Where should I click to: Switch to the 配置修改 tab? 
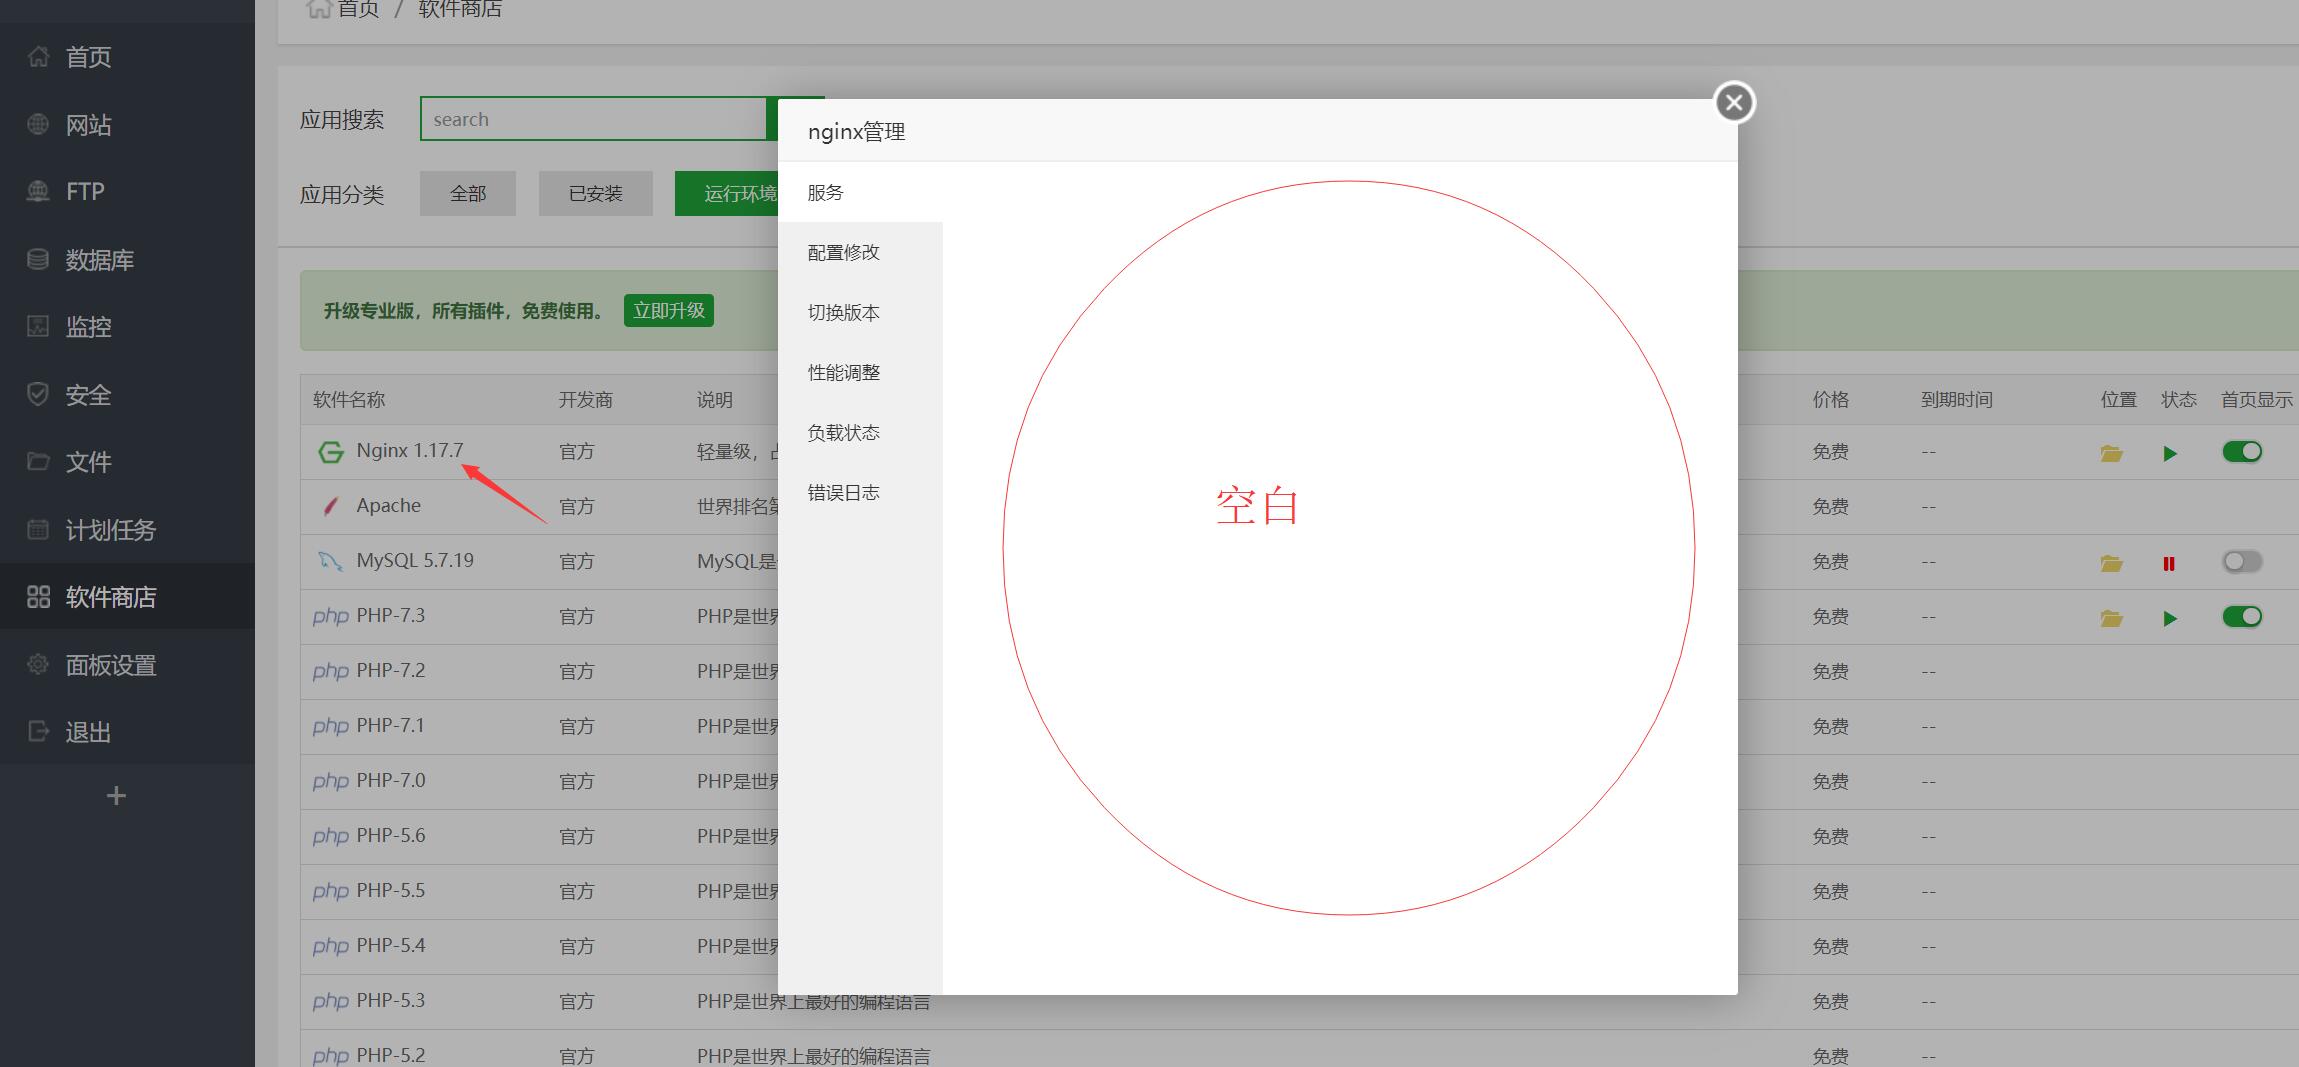pyautogui.click(x=860, y=252)
